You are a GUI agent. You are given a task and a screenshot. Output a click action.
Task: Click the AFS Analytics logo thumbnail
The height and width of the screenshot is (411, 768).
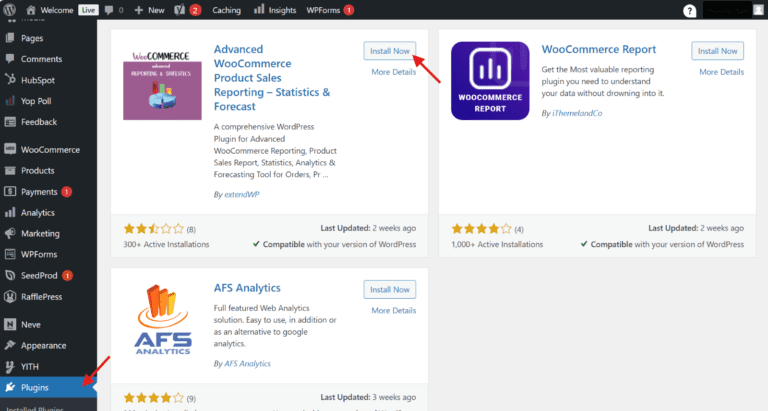click(x=162, y=319)
